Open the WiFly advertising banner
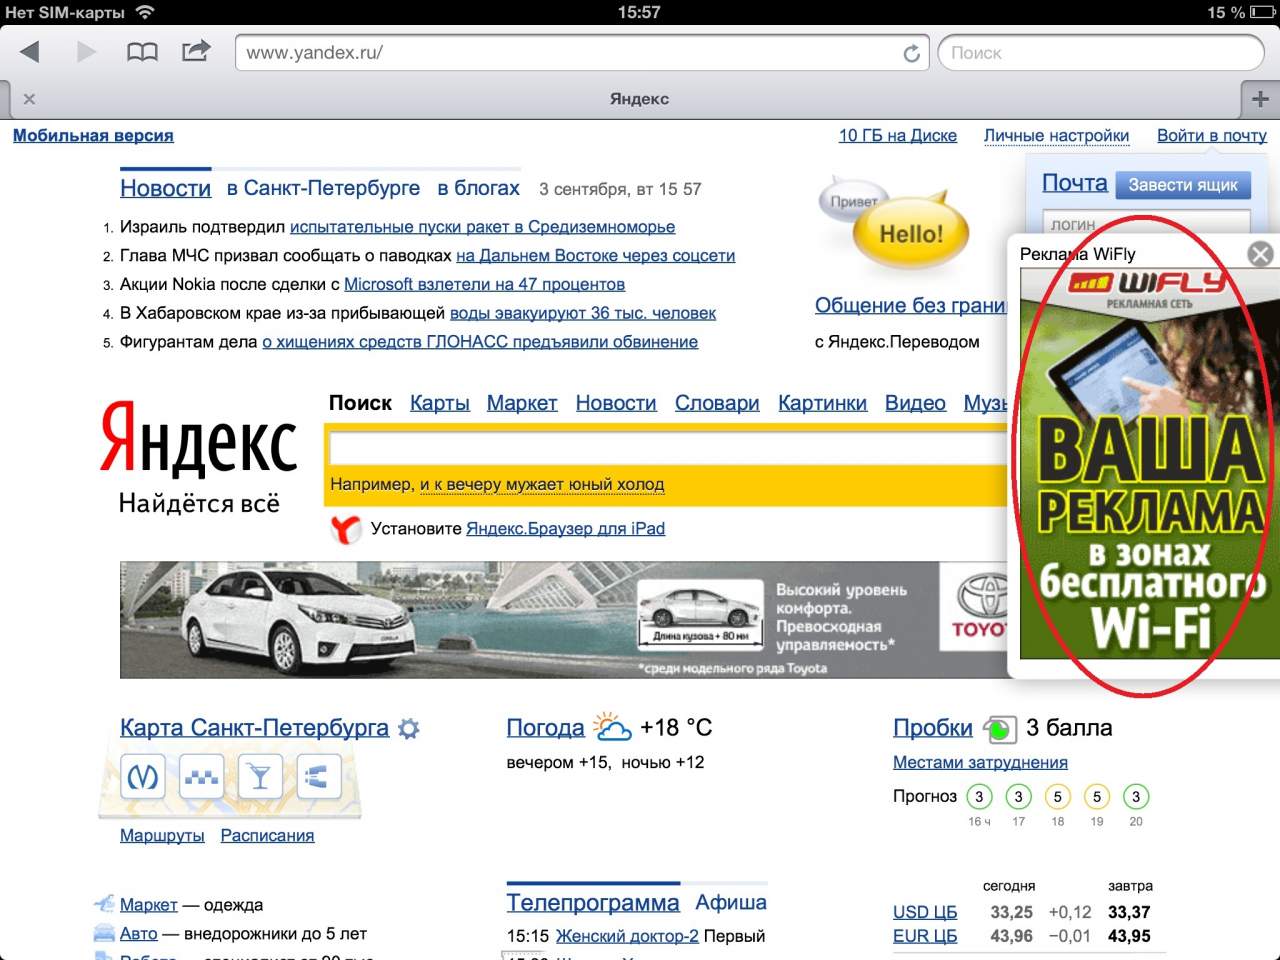This screenshot has width=1280, height=960. click(1150, 463)
